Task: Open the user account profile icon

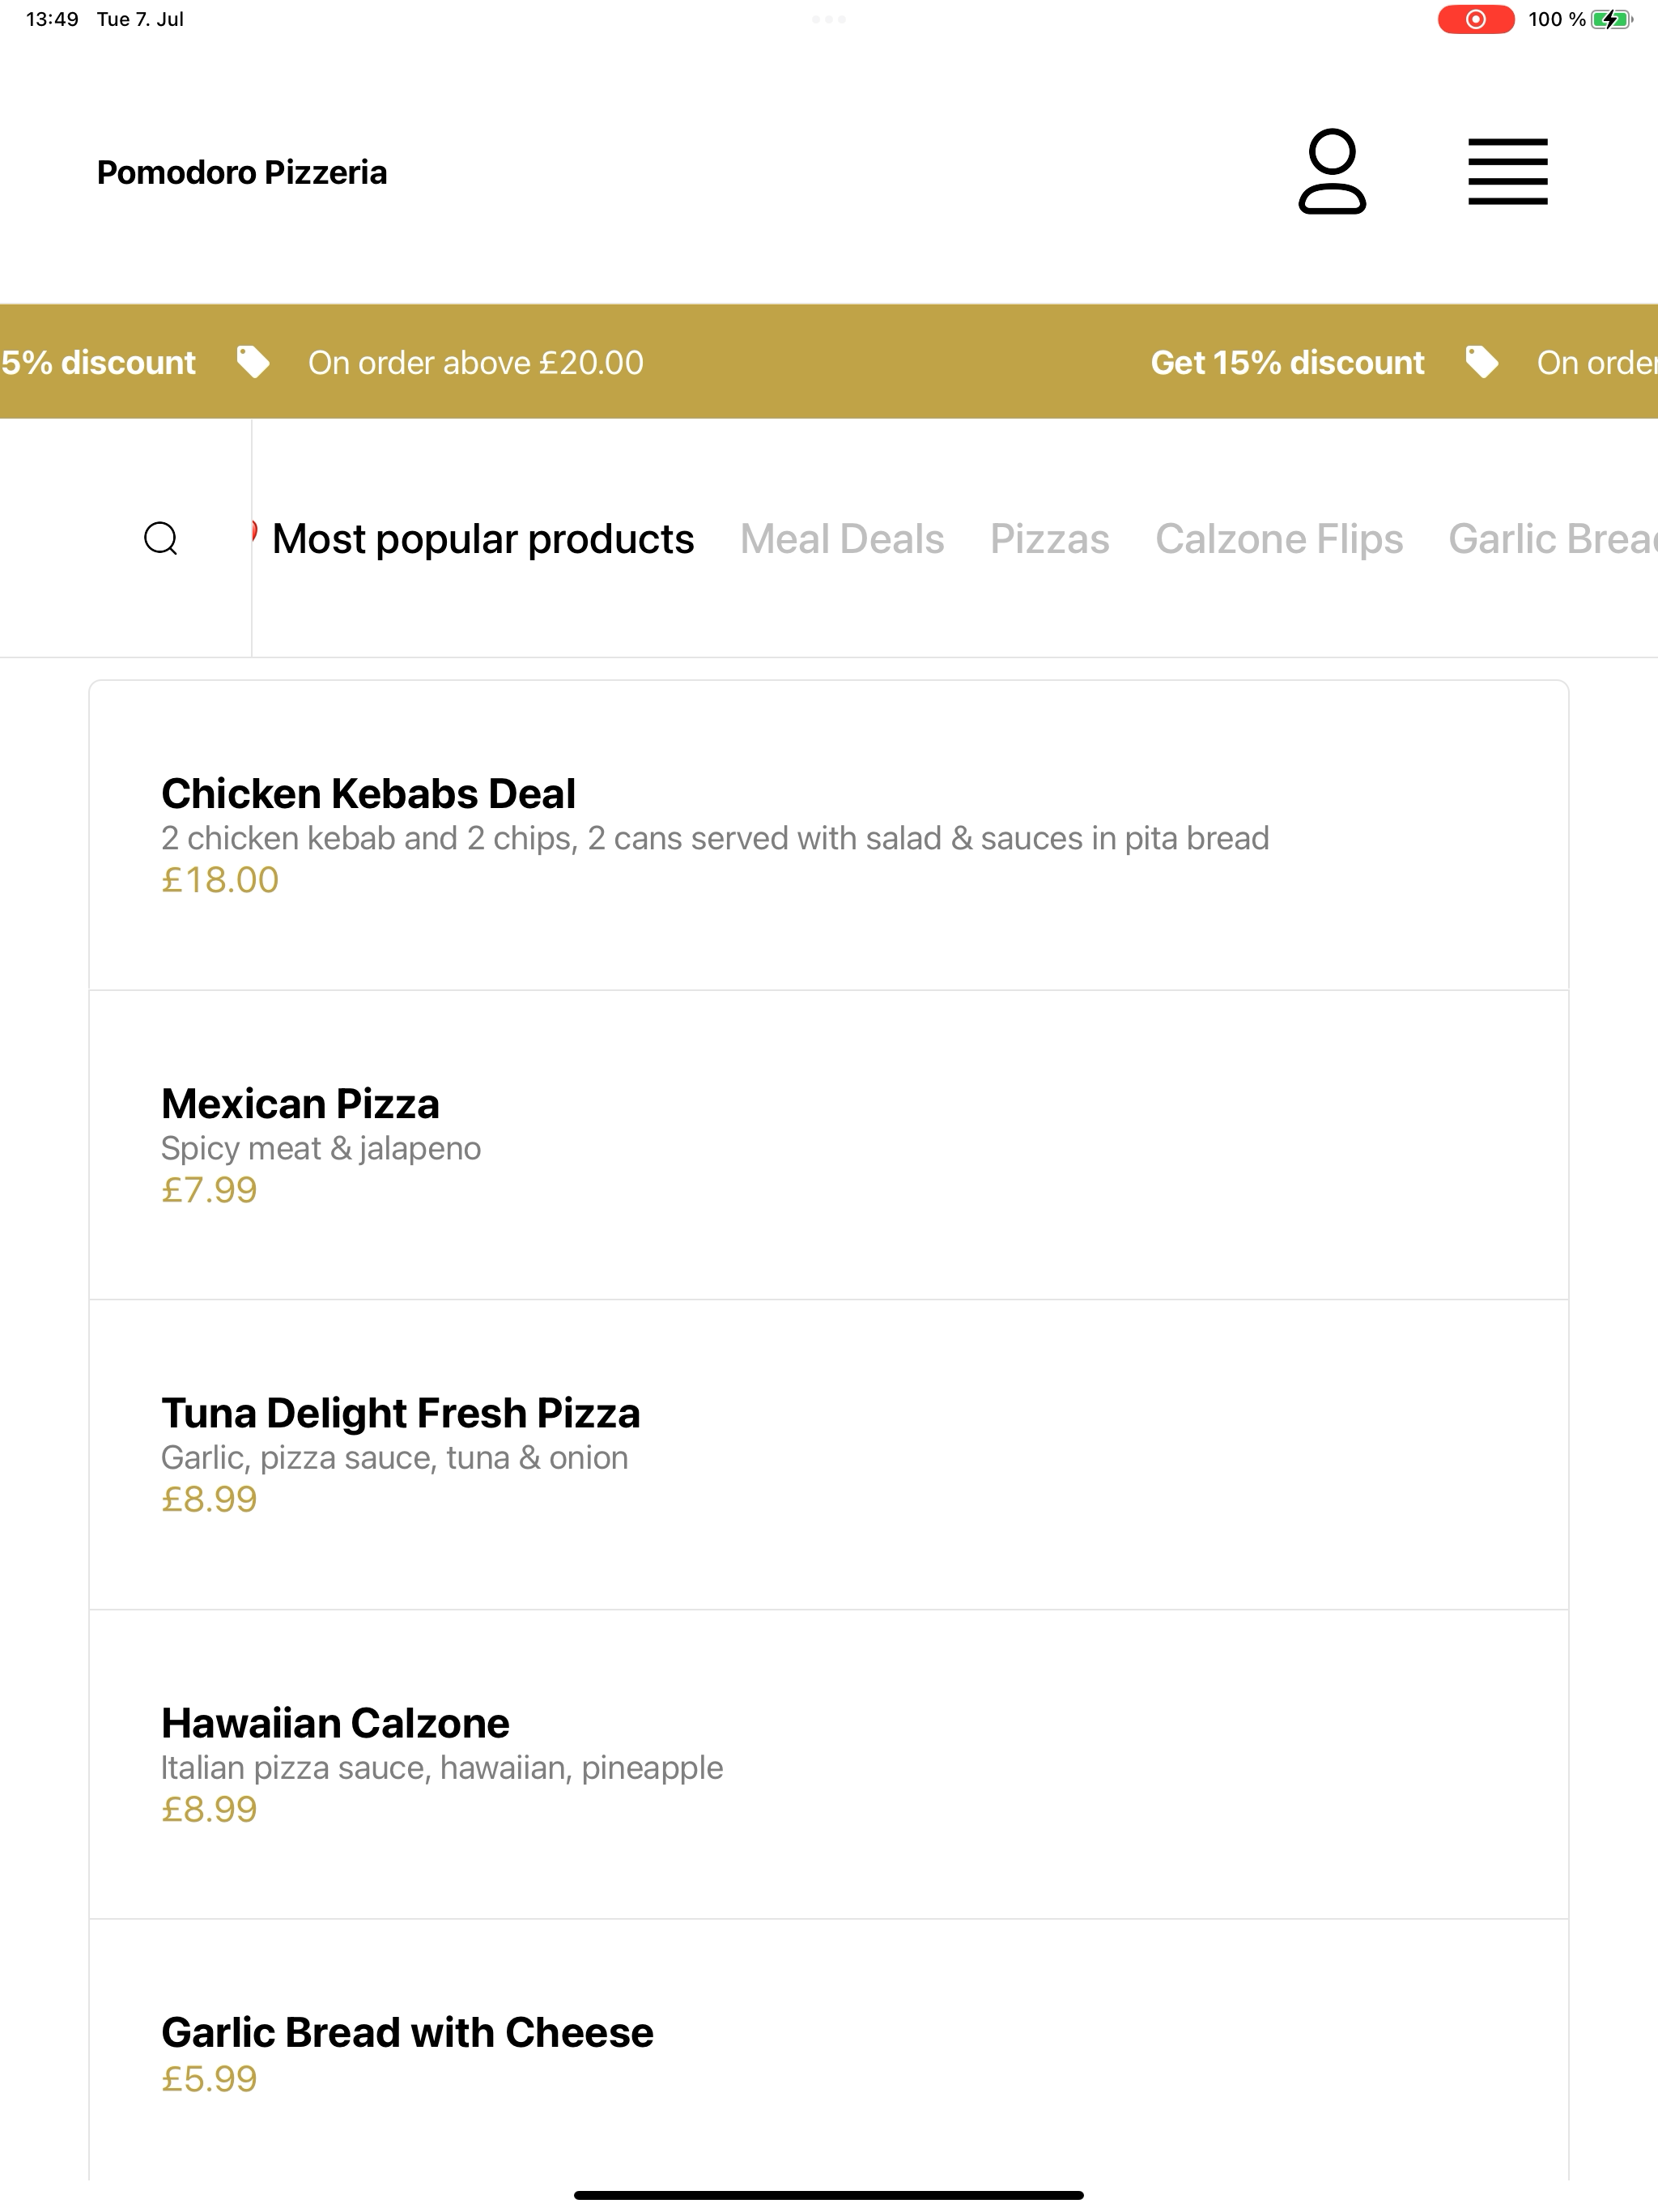Action: (1332, 171)
